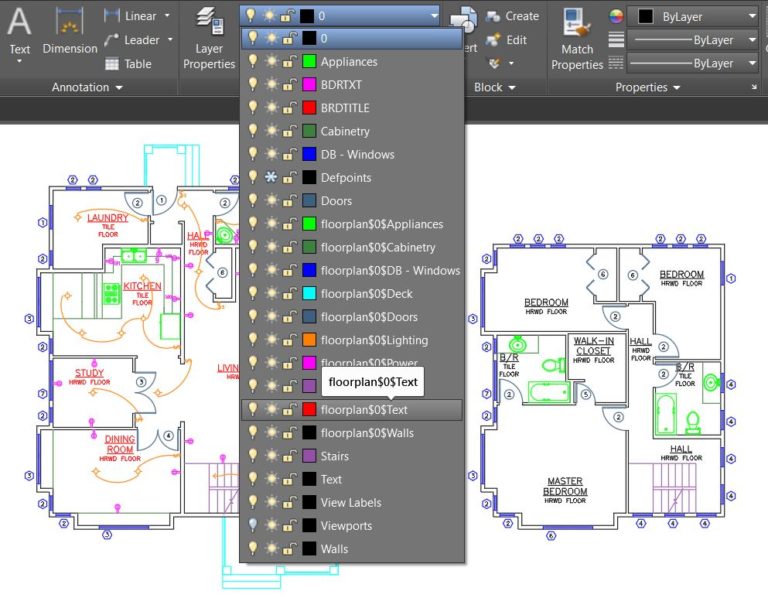Click the Edit block icon
Viewport: 768px width, 615px height.
[x=494, y=40]
